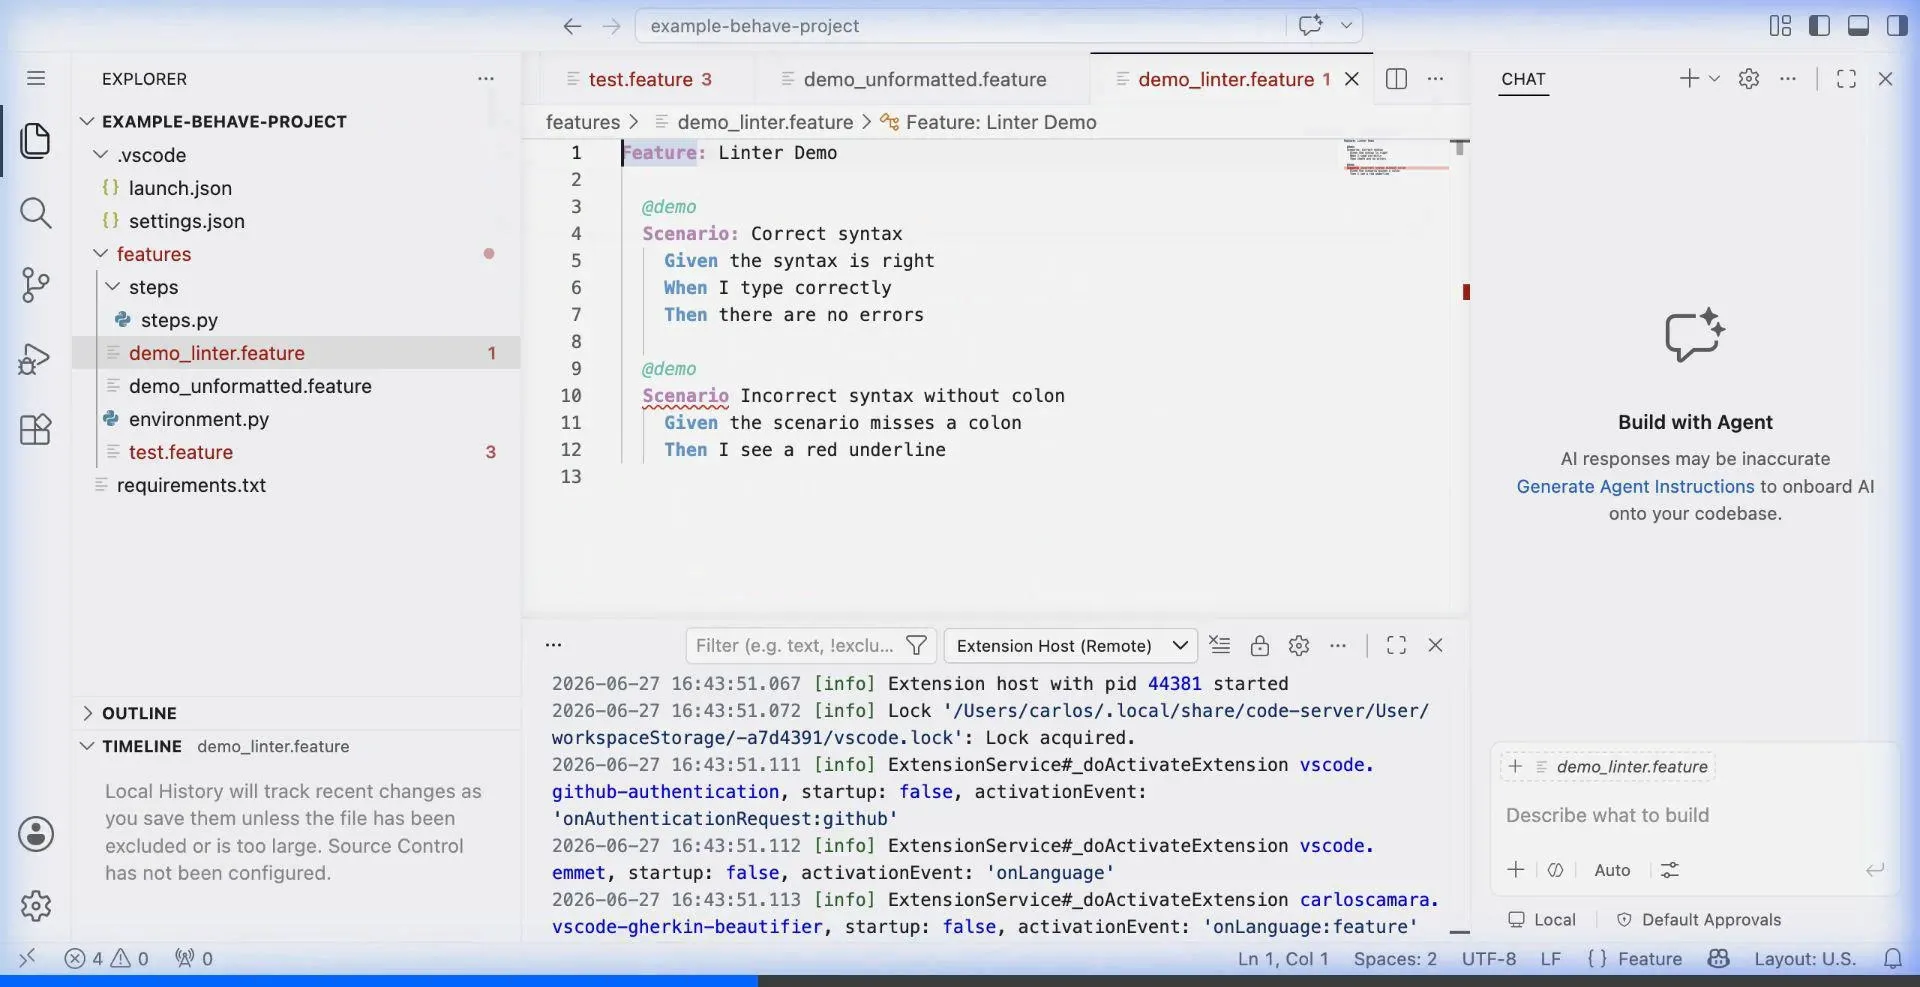
Task: Focus the Describe what to build input
Action: click(1694, 815)
